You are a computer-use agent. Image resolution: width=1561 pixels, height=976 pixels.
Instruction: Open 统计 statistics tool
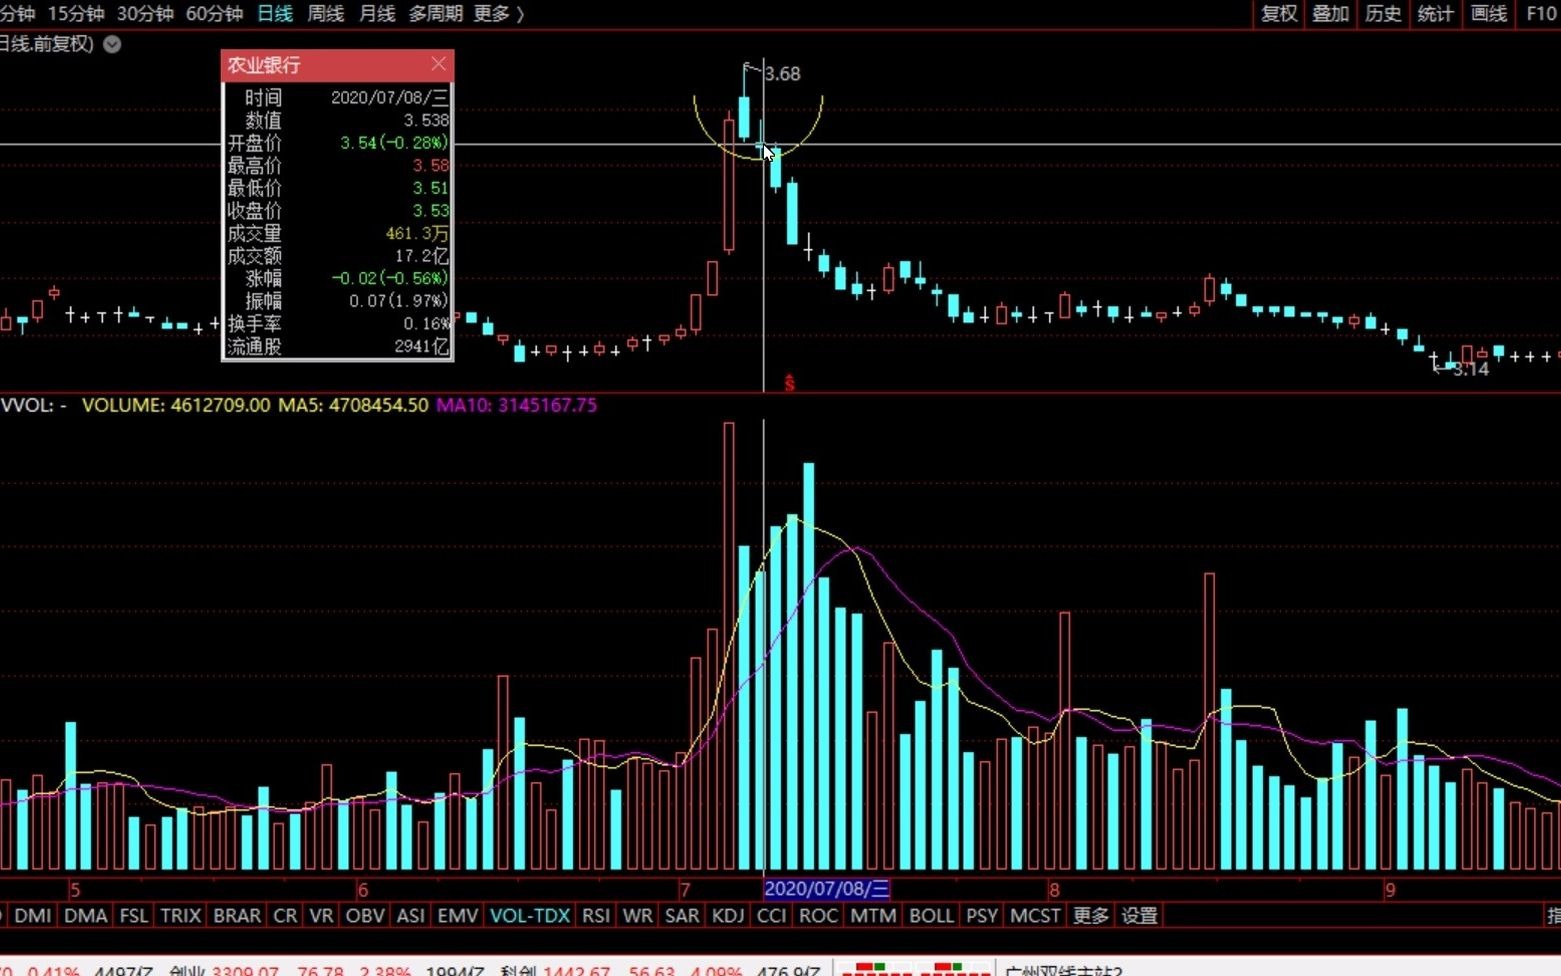[1435, 13]
